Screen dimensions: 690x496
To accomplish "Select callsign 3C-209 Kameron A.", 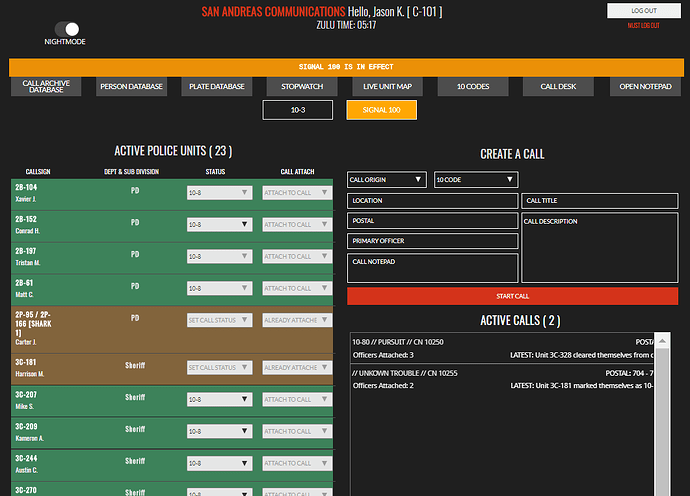I will point(29,431).
